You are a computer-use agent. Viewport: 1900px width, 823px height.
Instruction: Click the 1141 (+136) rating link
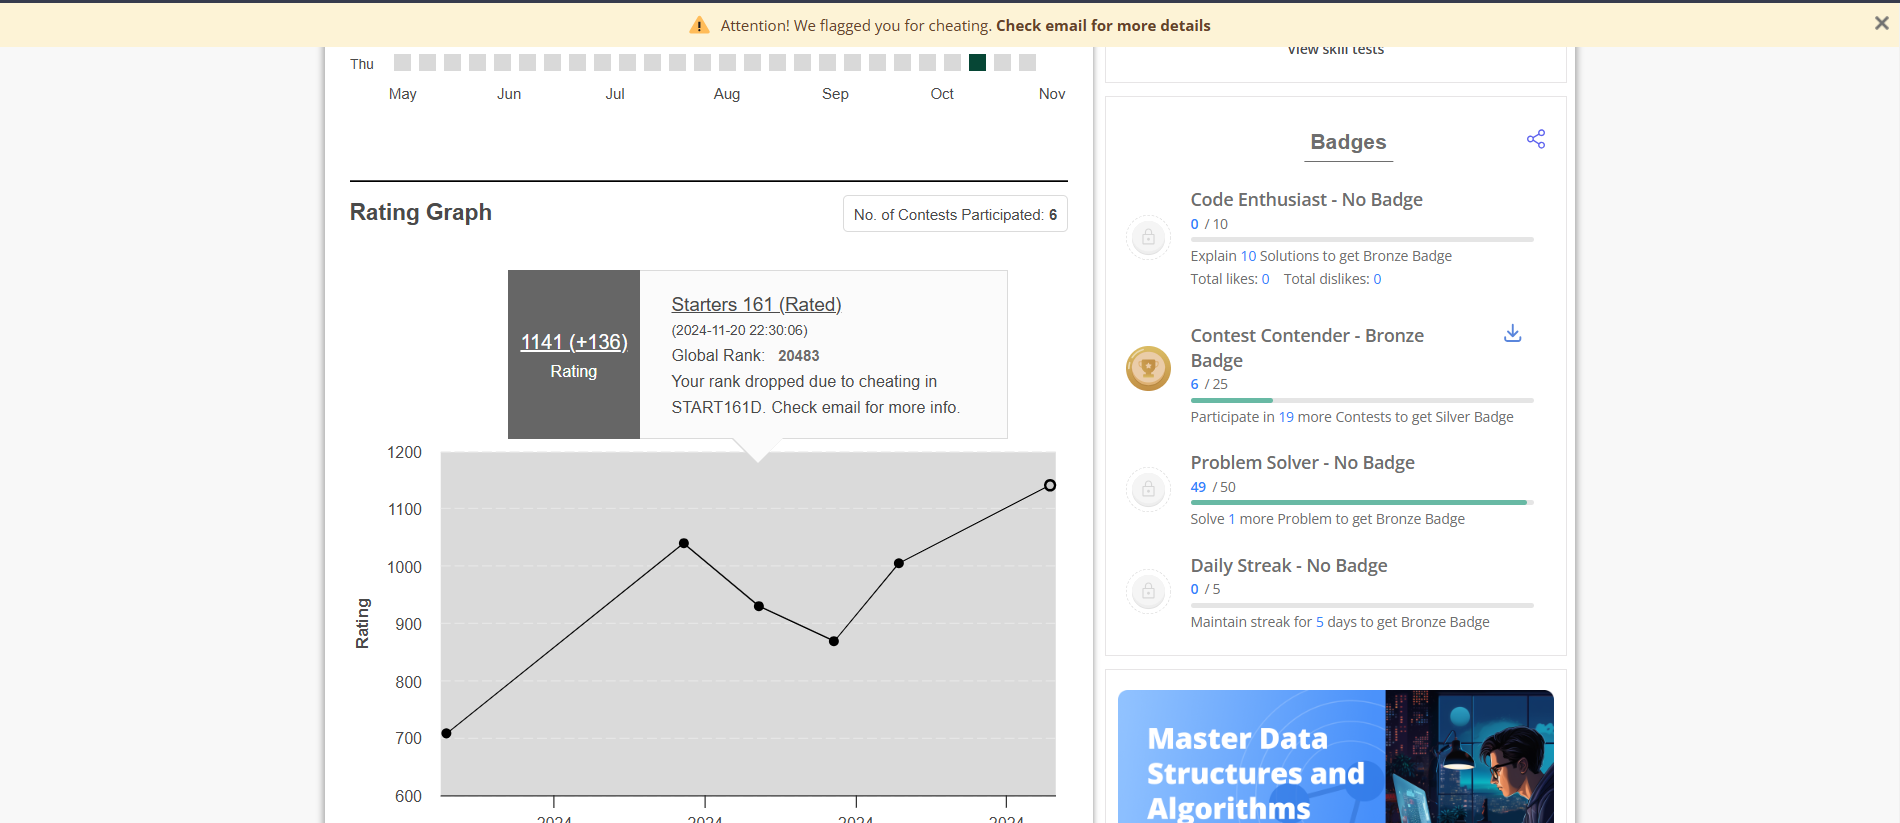(x=574, y=342)
